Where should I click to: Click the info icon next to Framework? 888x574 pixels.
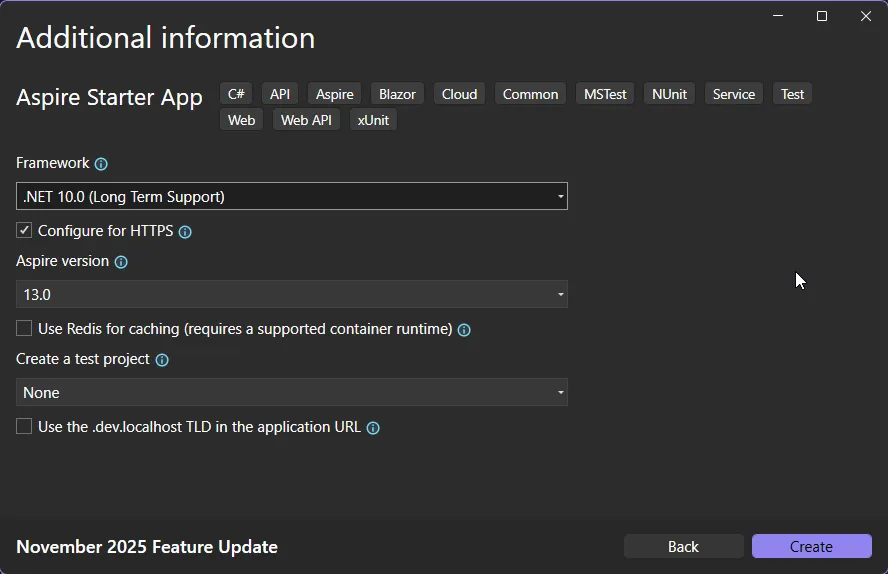pos(101,164)
